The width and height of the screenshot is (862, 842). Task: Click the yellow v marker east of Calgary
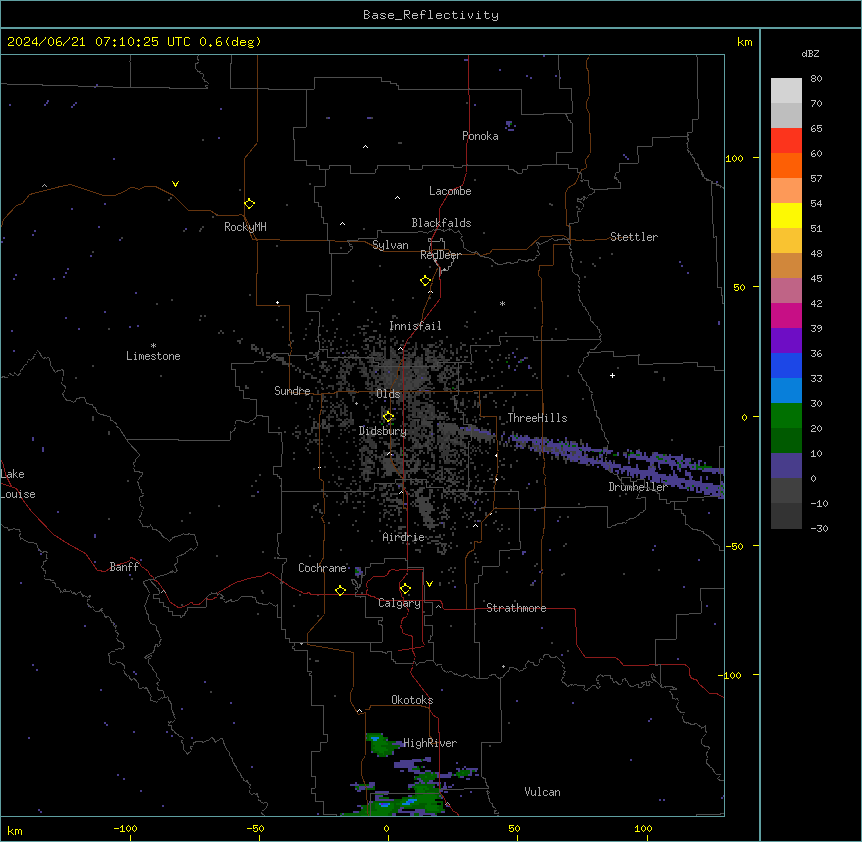(429, 584)
